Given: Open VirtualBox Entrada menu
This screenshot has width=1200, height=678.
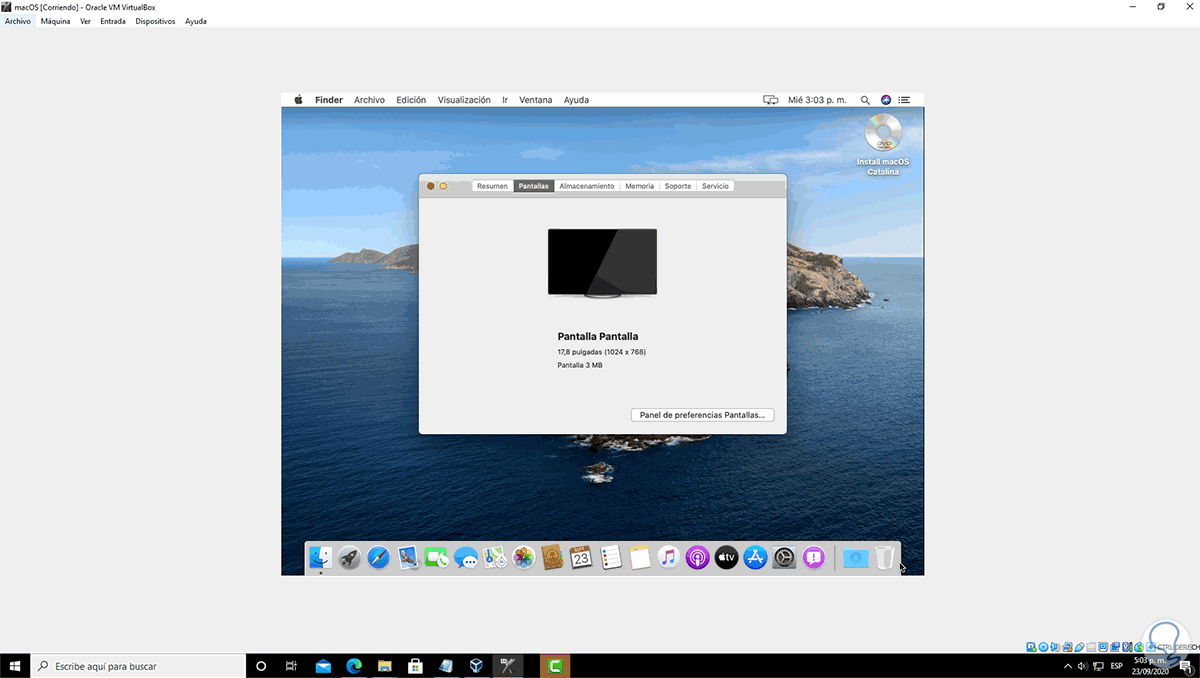Looking at the screenshot, I should click(113, 21).
